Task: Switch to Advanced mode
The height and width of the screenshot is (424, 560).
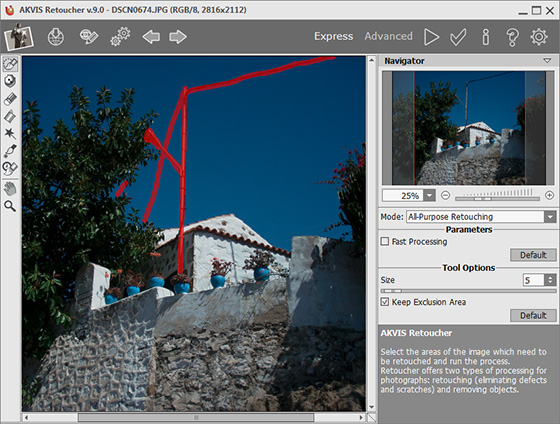Action: (x=388, y=36)
